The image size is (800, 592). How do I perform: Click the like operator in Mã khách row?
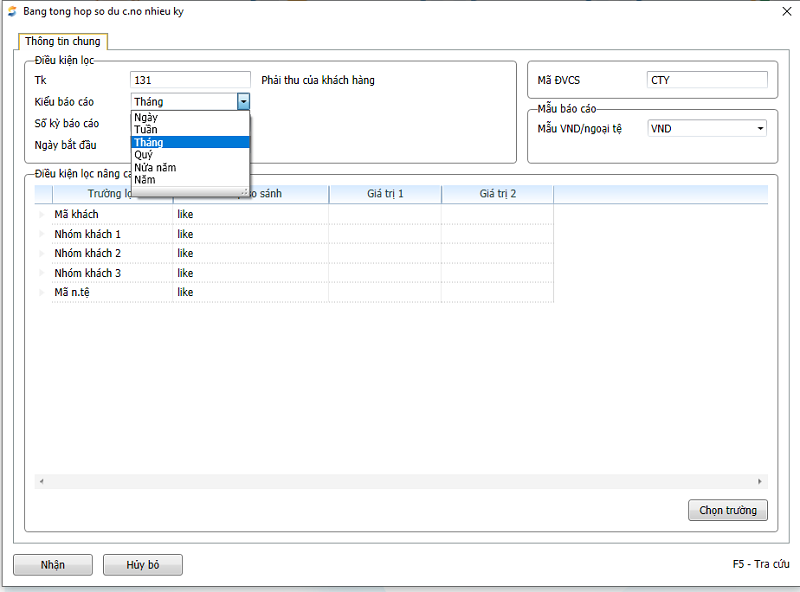coord(185,214)
